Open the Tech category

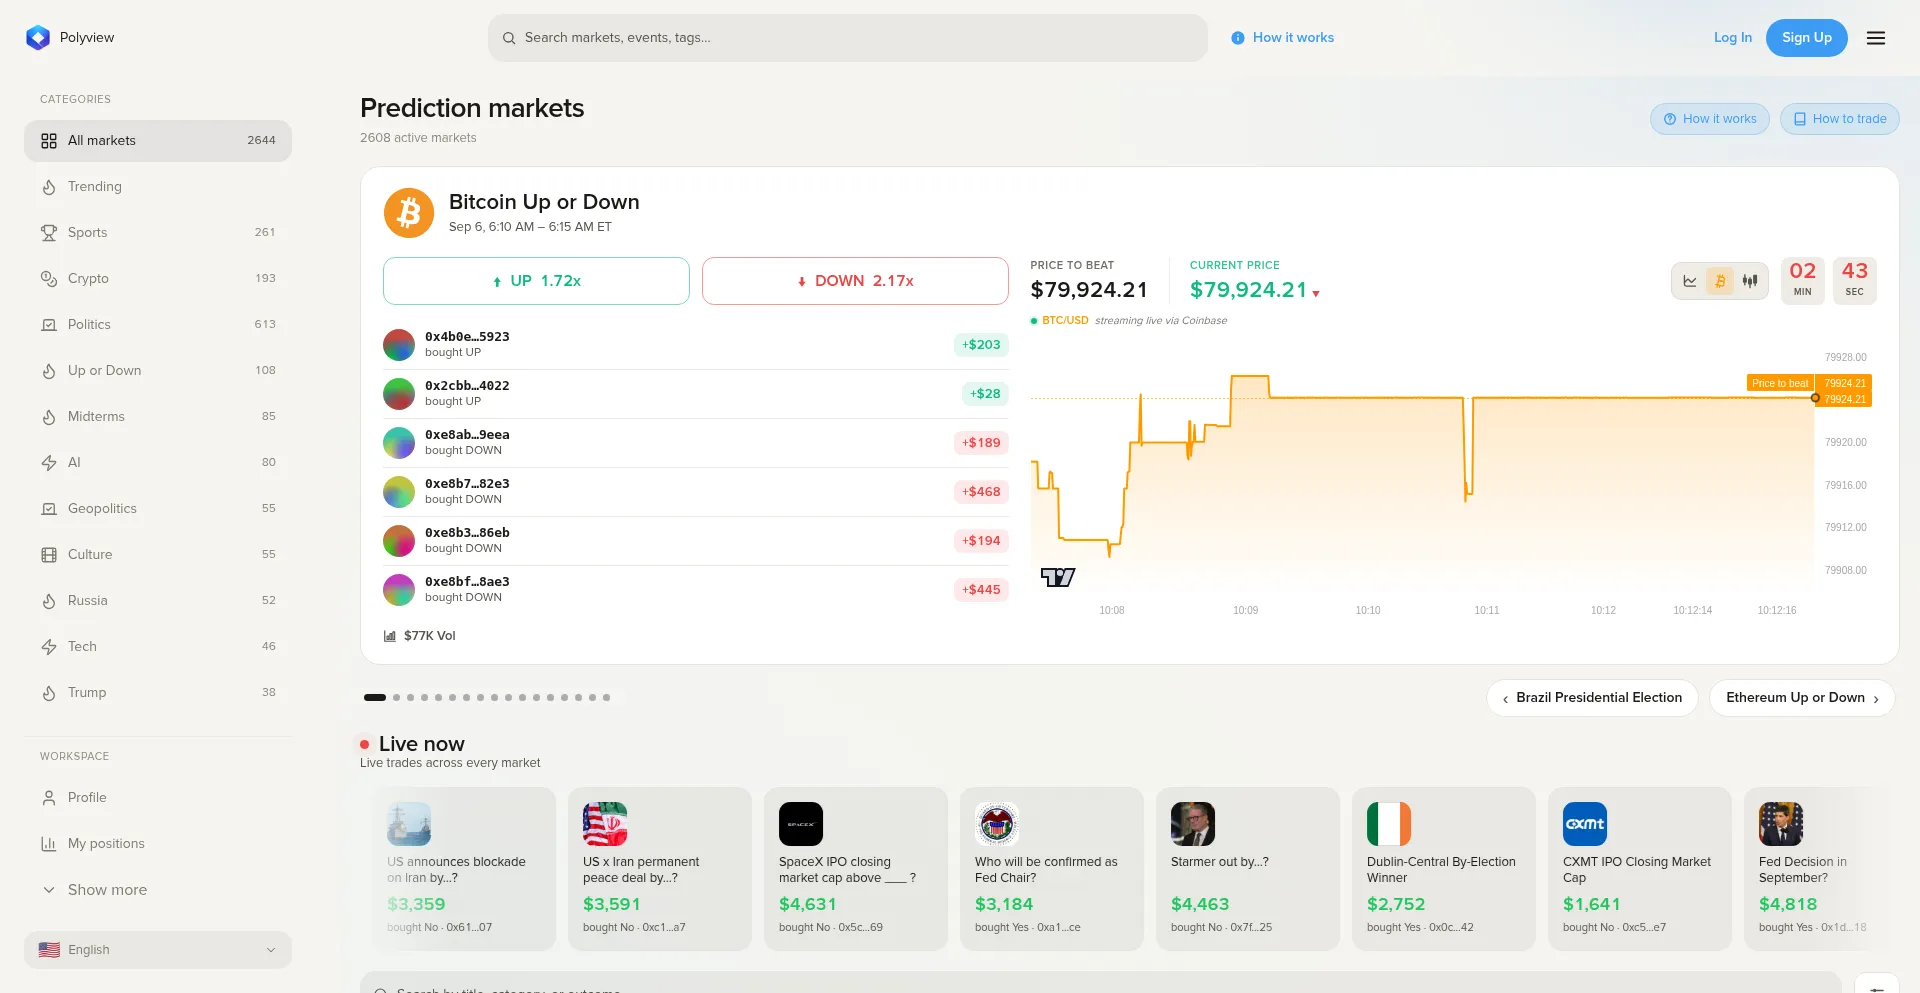158,647
